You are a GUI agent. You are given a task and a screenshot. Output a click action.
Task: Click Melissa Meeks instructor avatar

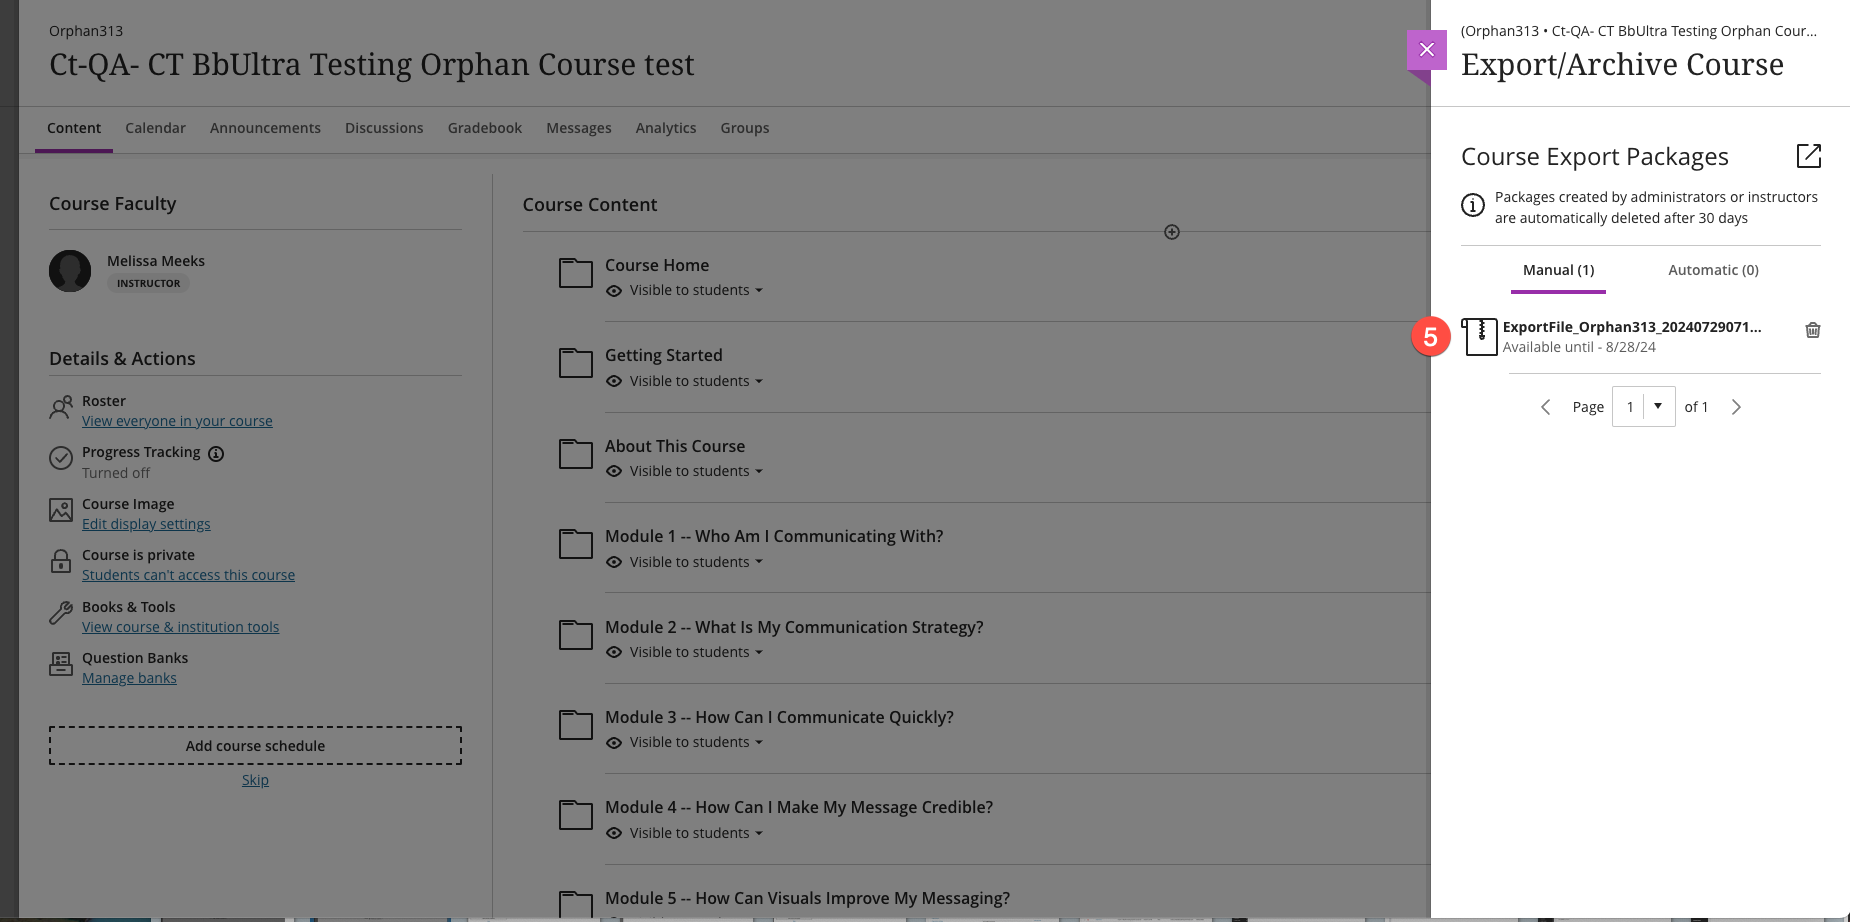point(70,271)
